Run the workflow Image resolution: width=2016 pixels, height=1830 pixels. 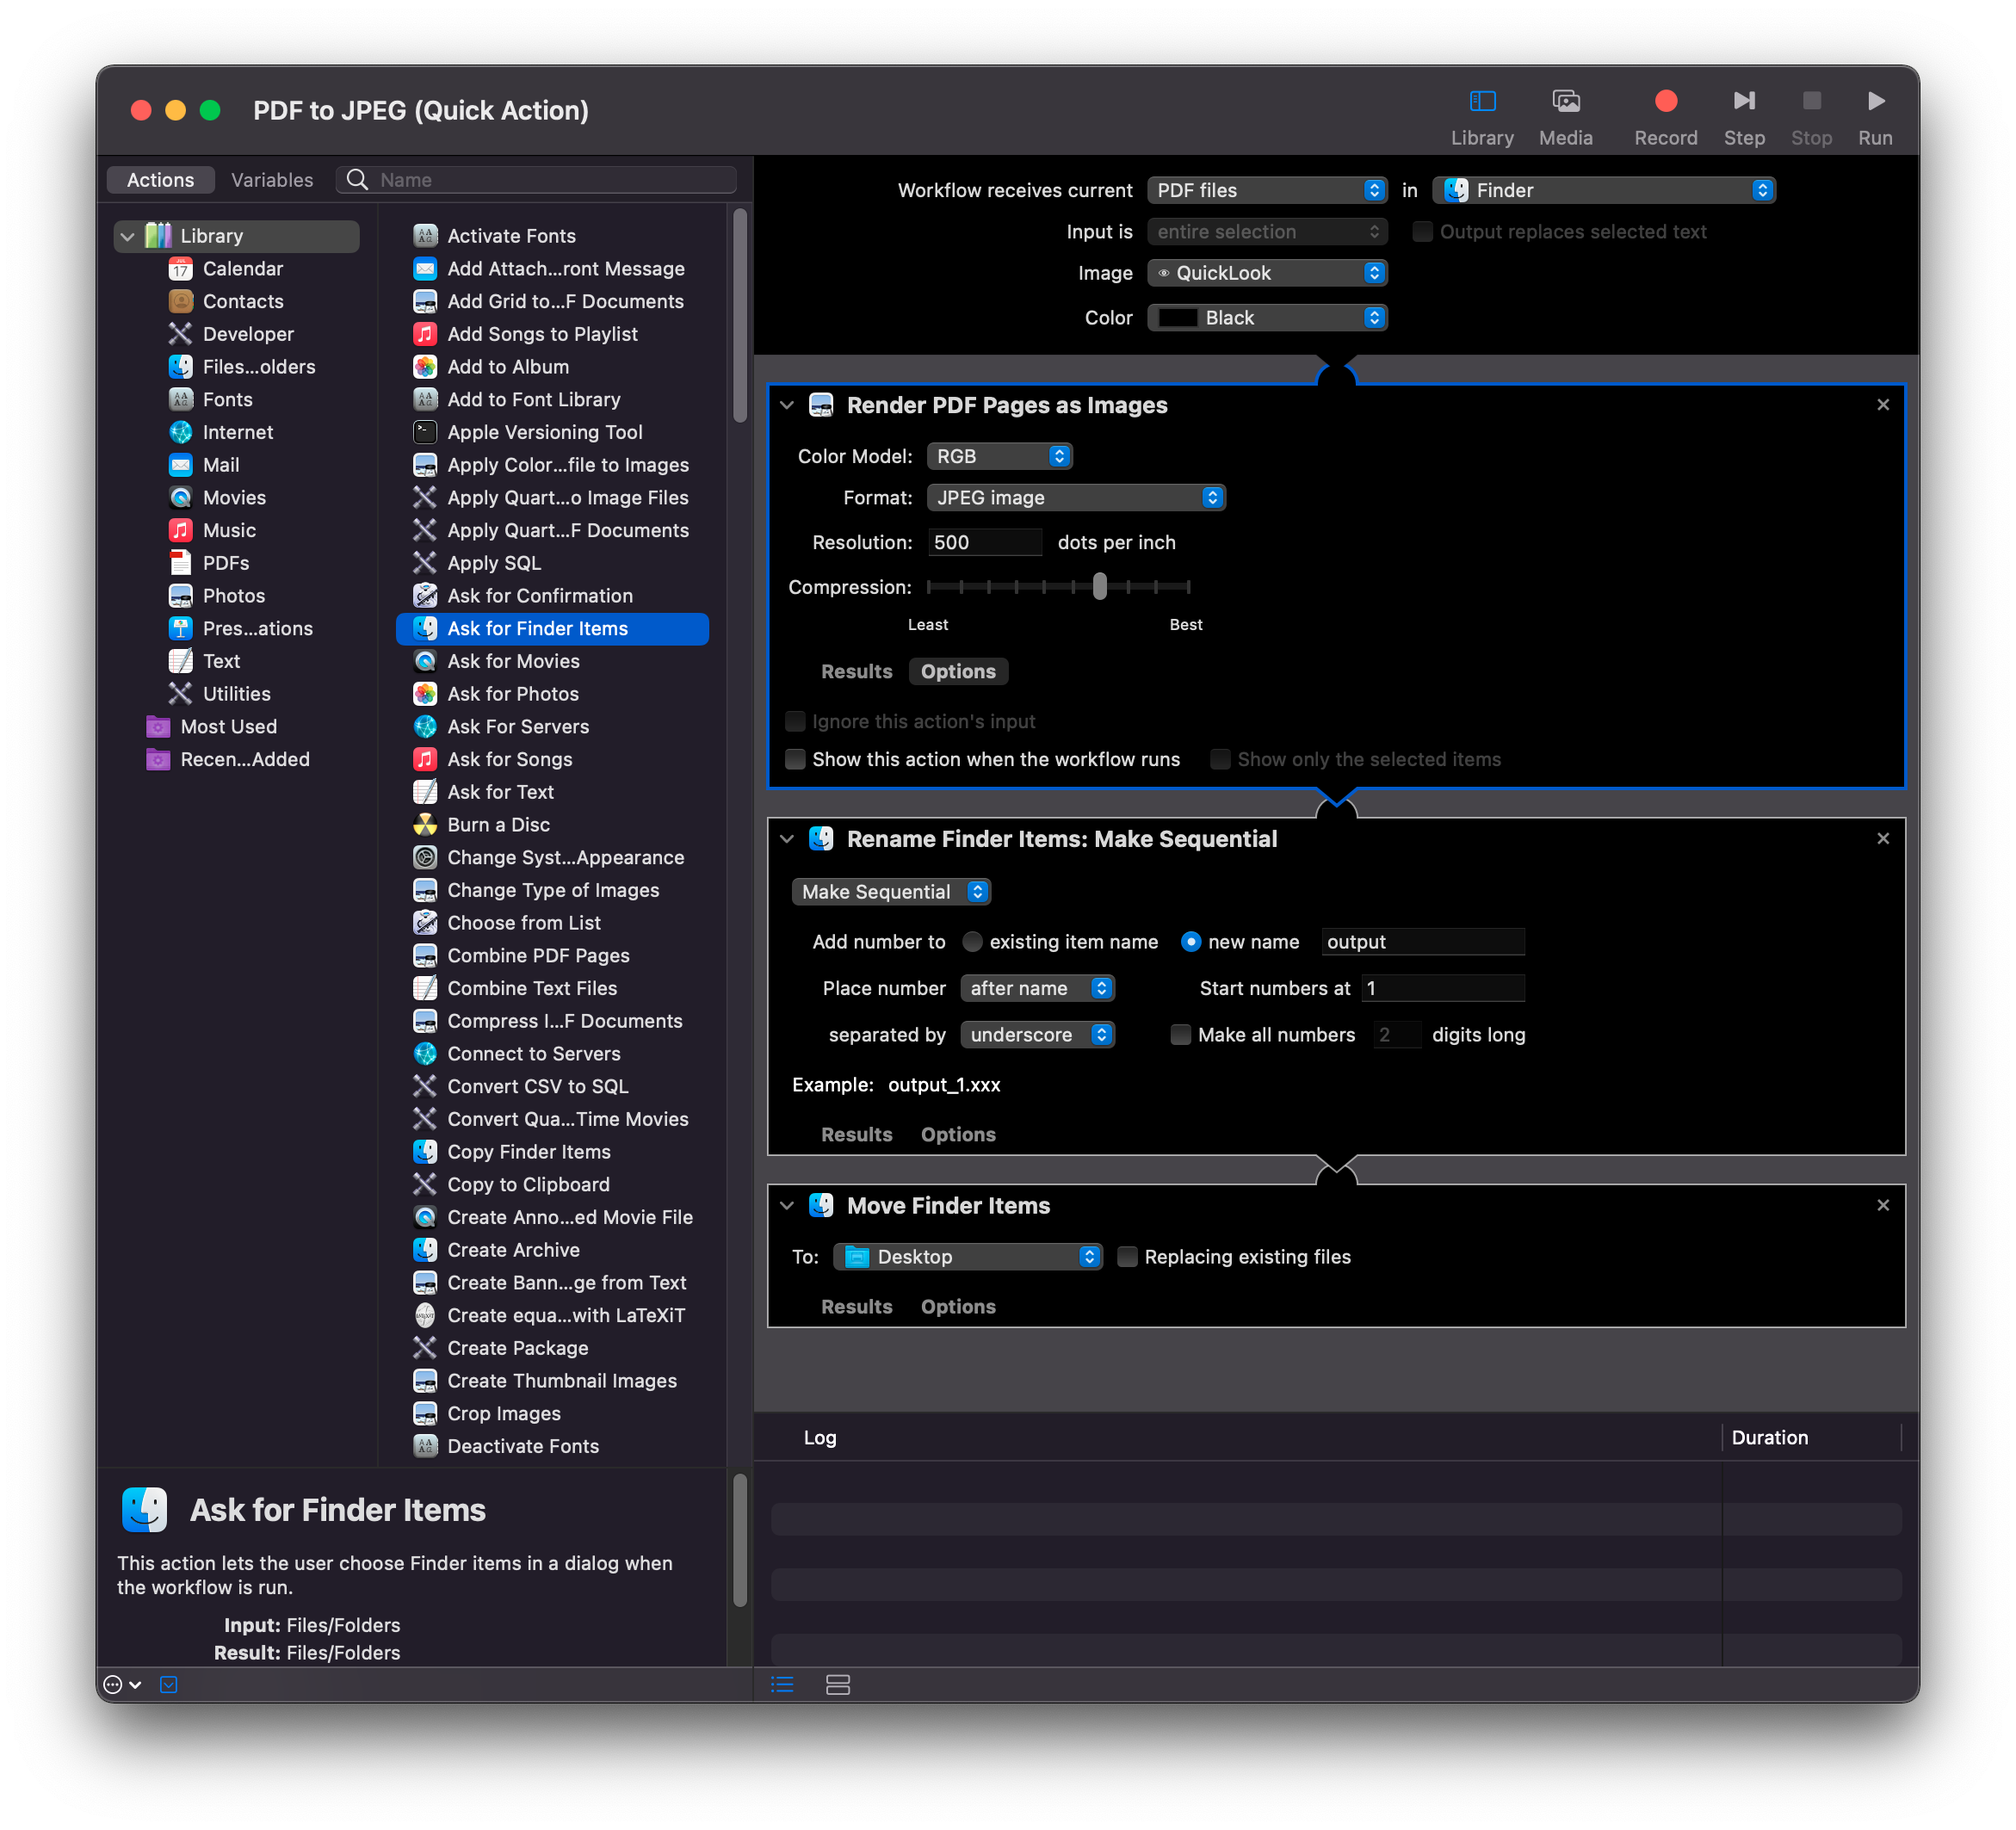[x=1875, y=117]
